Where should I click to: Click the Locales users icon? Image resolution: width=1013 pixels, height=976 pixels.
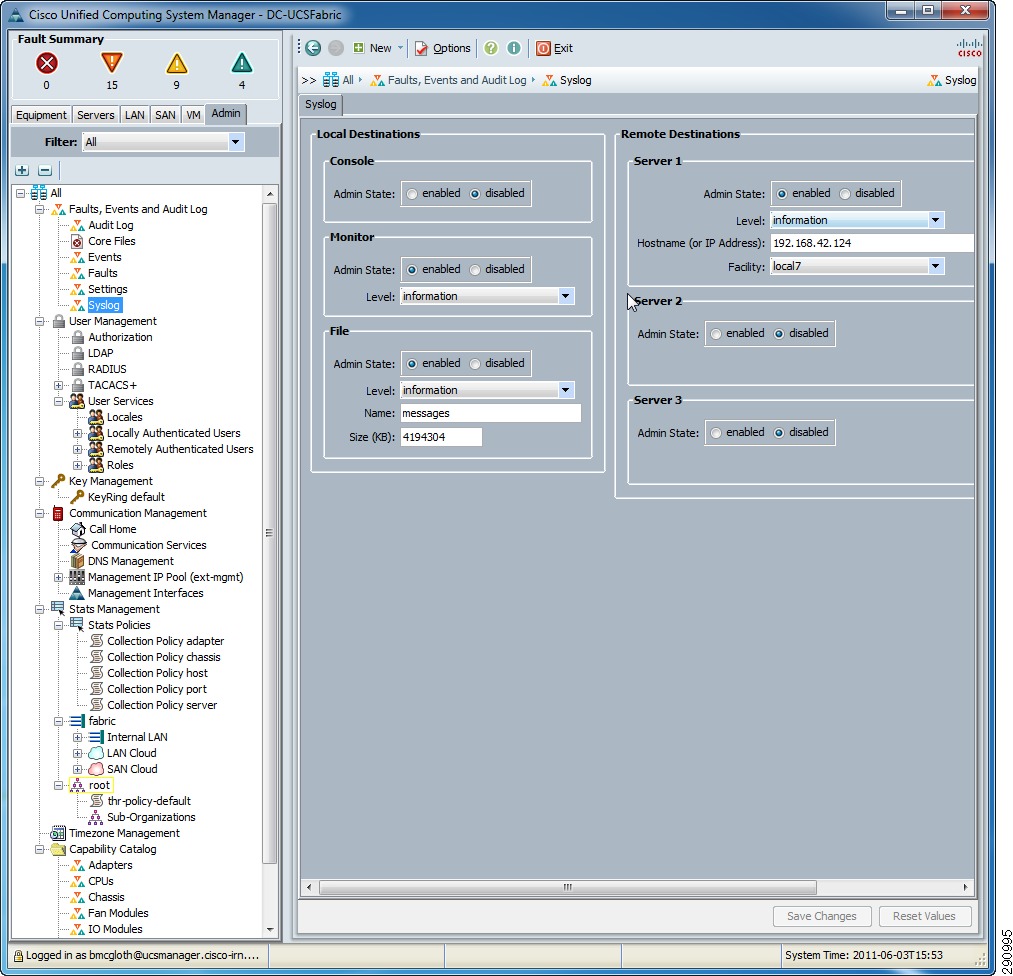click(96, 417)
